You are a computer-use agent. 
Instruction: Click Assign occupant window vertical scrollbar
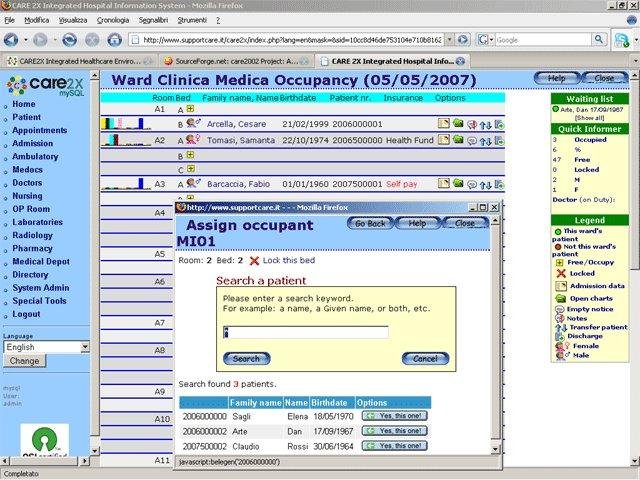(496, 335)
